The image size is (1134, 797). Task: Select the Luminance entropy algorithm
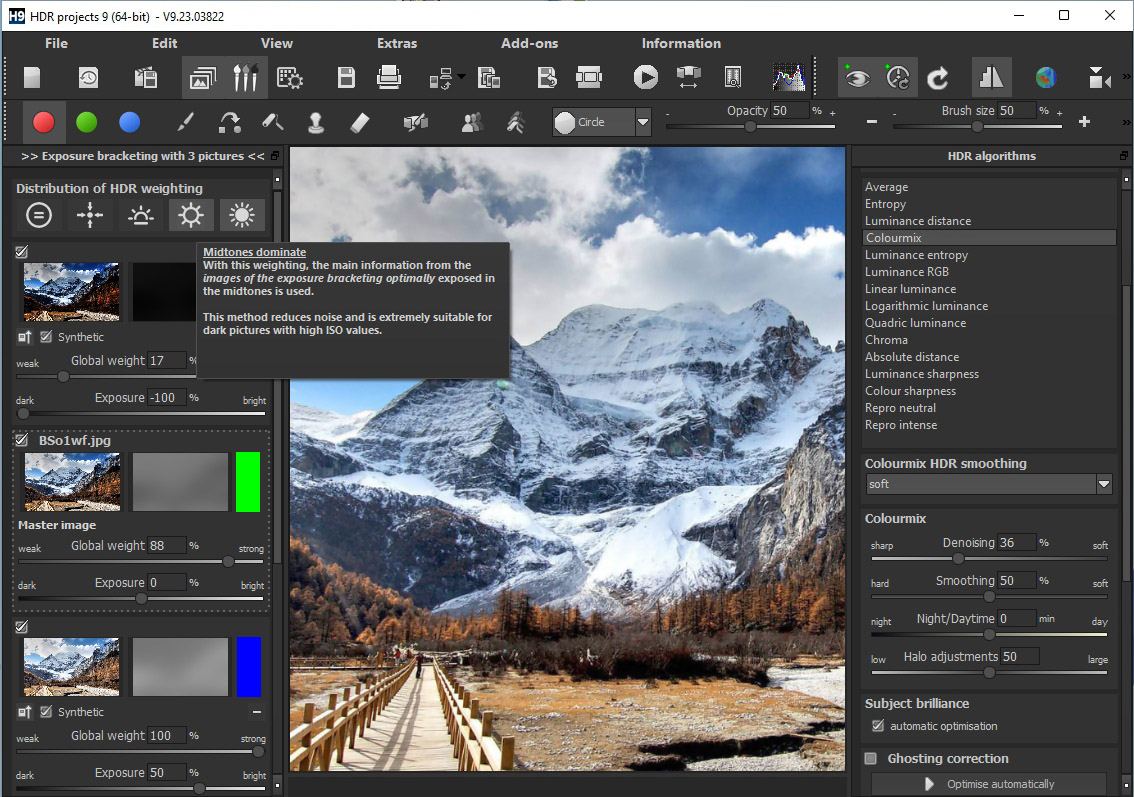pos(916,255)
